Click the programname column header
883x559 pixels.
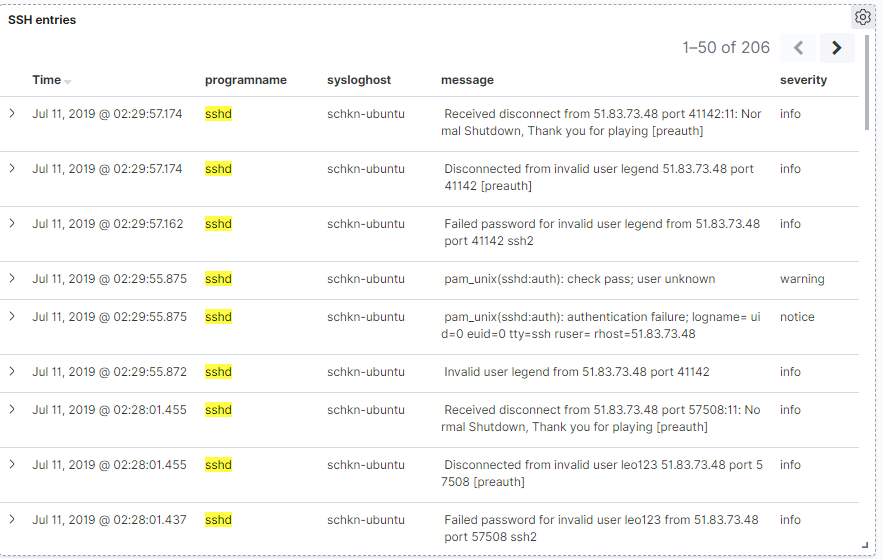[x=246, y=80]
